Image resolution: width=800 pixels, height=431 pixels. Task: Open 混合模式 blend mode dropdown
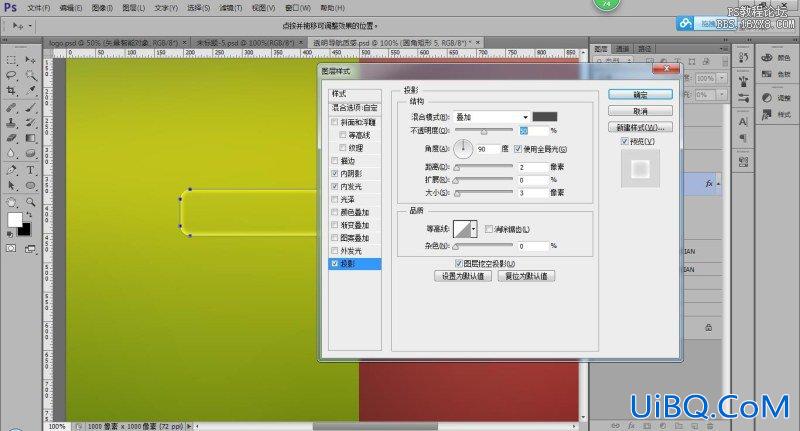[x=491, y=117]
